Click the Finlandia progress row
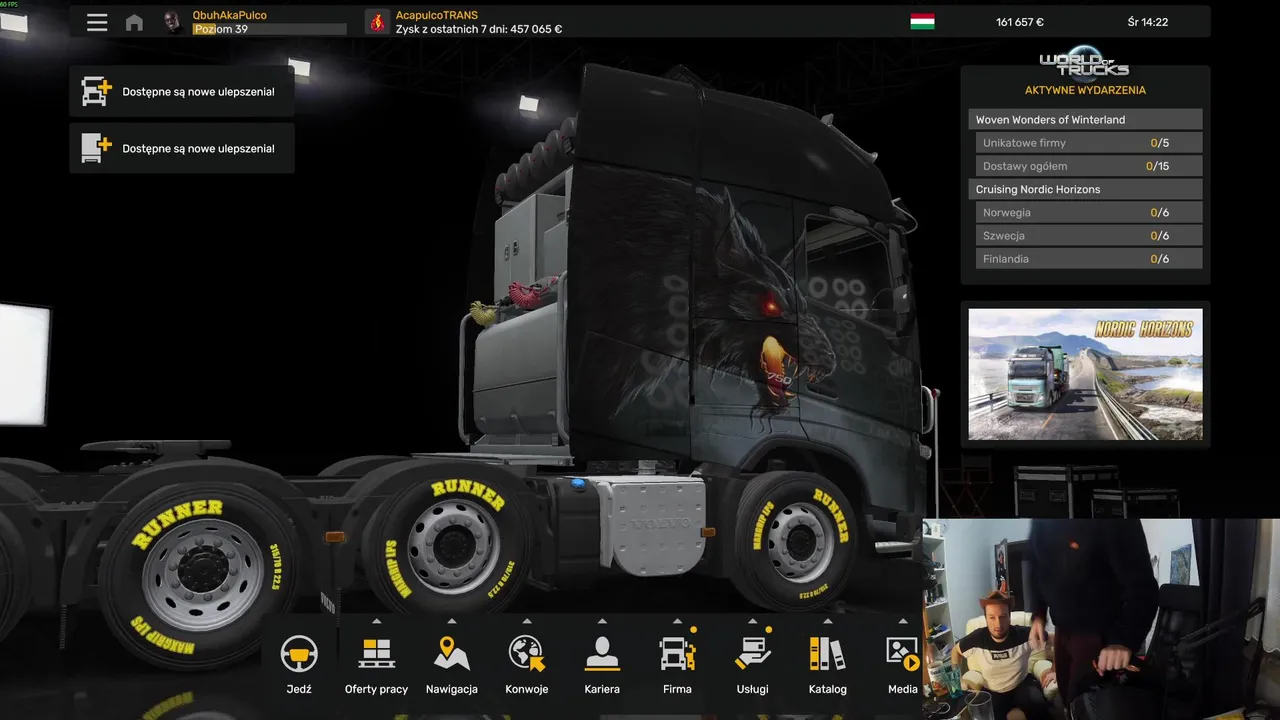 click(1088, 258)
